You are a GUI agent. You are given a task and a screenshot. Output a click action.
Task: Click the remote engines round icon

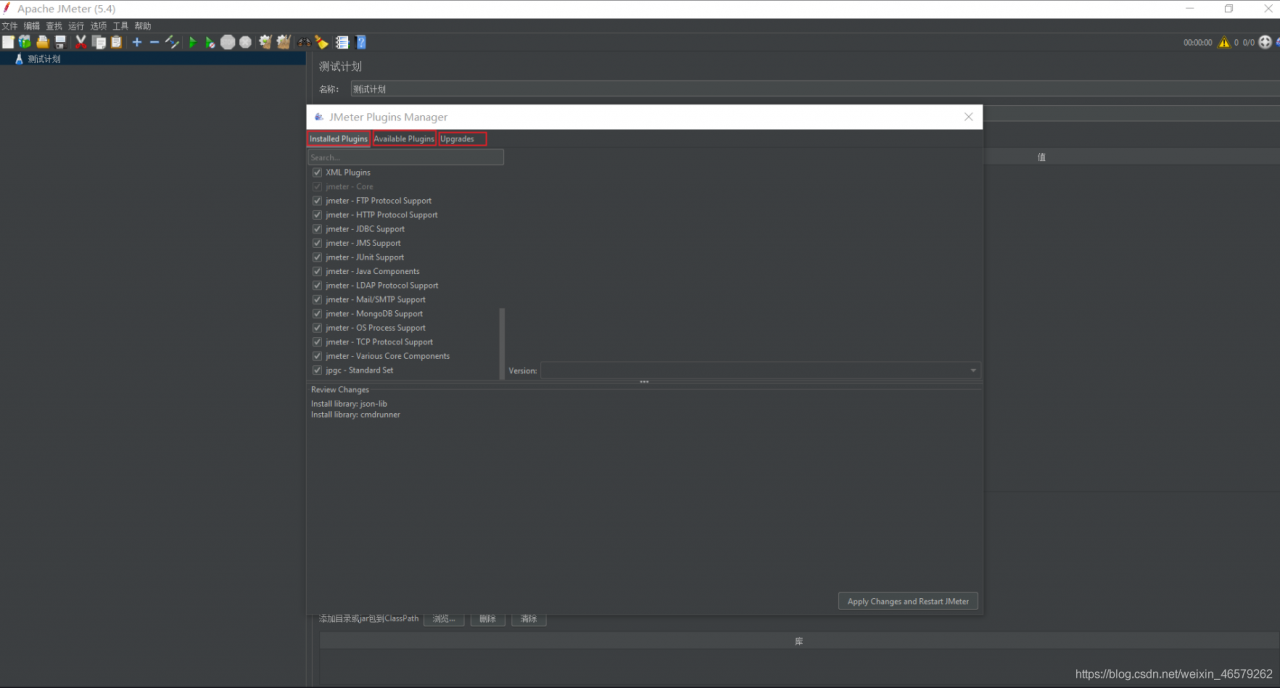point(1265,42)
